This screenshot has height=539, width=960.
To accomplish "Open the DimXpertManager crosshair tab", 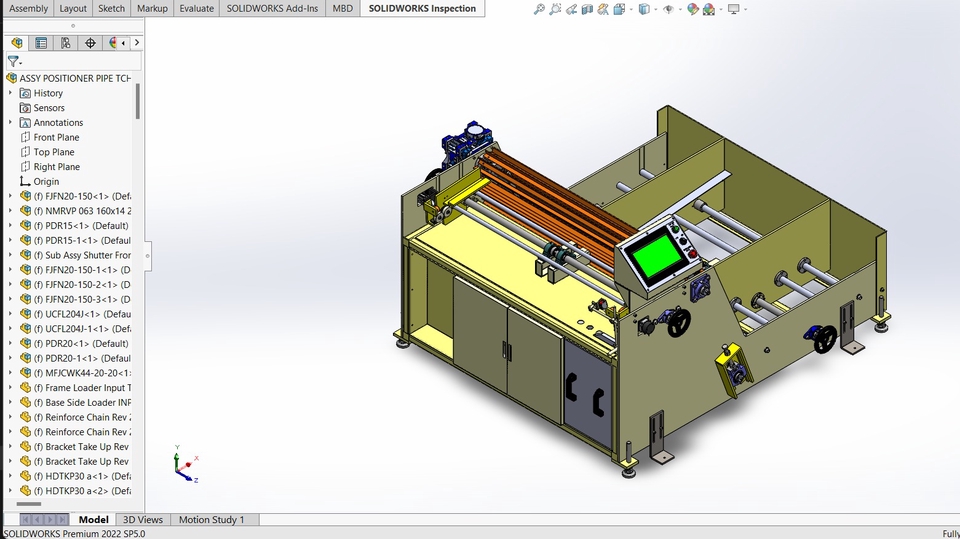I will point(90,43).
